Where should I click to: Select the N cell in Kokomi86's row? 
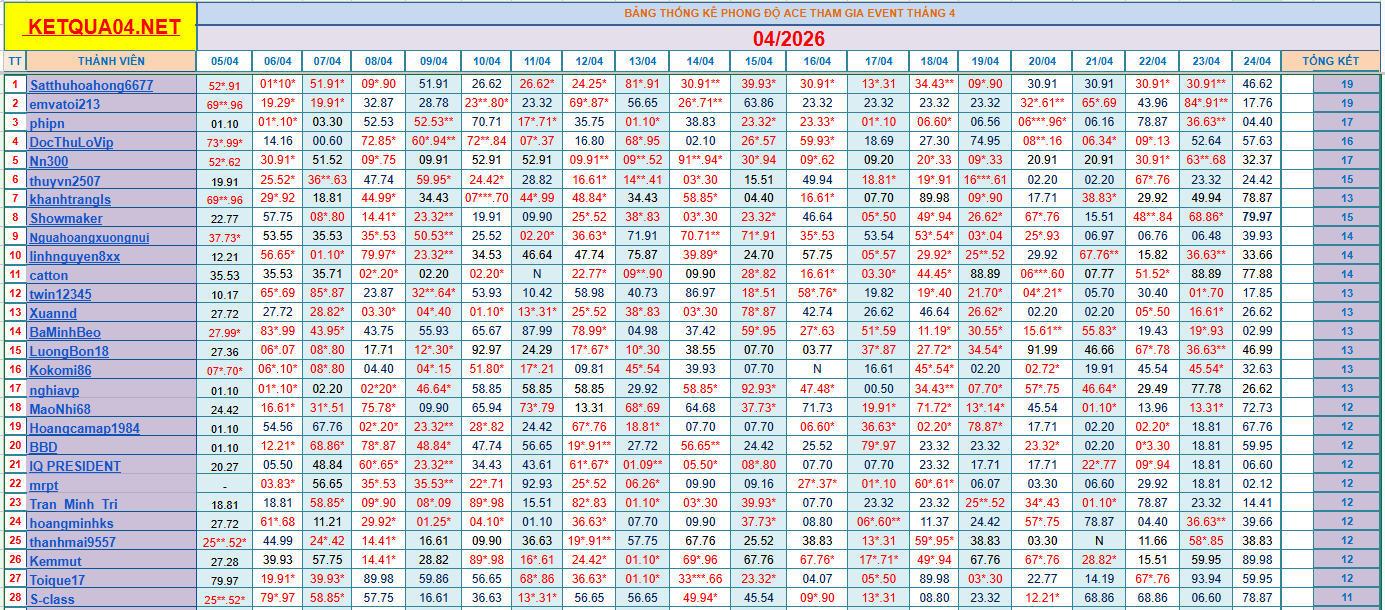tap(817, 370)
